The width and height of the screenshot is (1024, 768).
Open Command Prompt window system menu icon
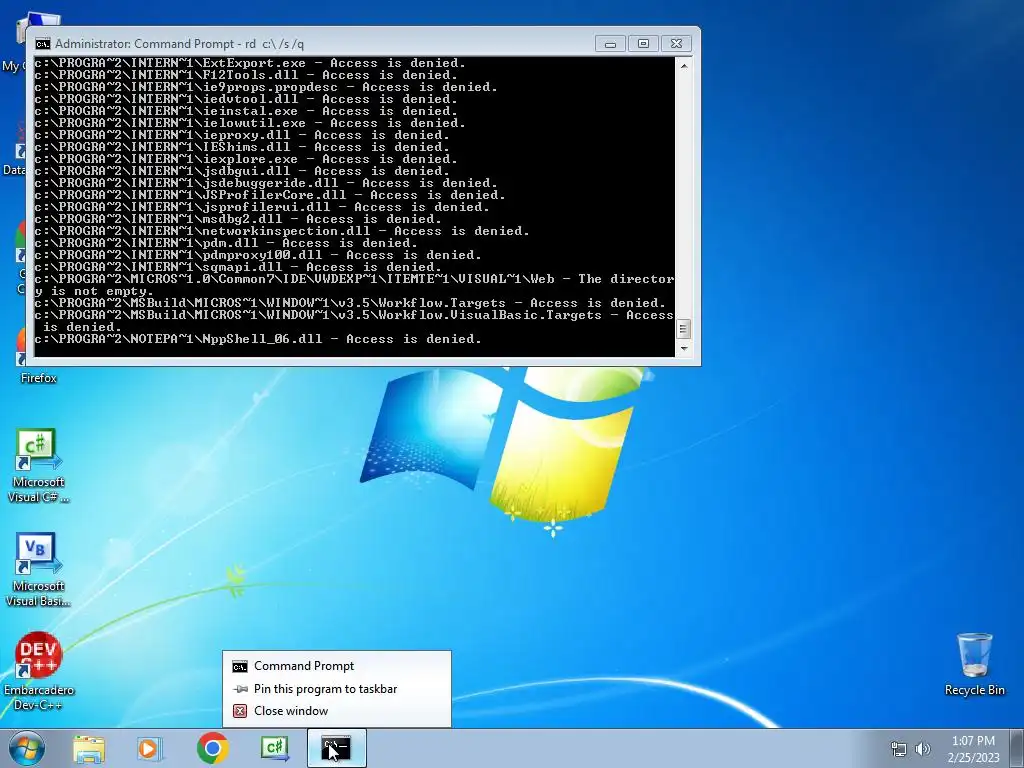(42, 44)
